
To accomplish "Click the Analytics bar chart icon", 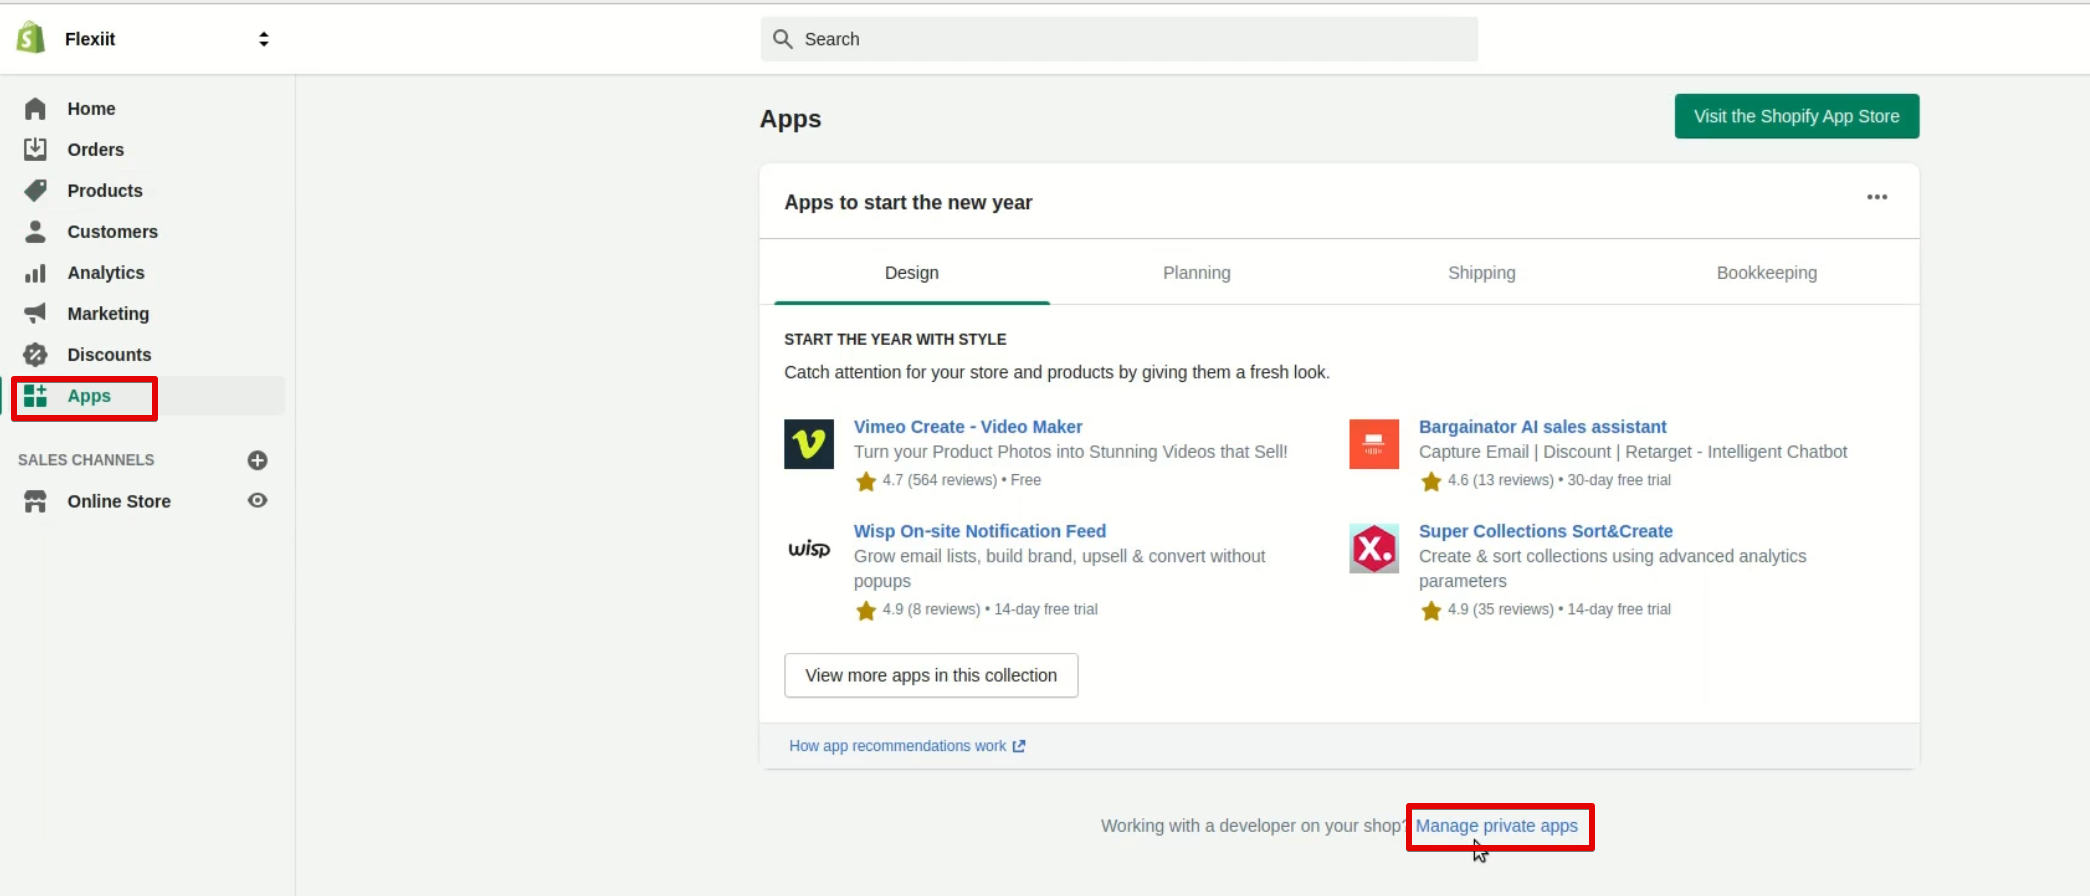I will [35, 272].
